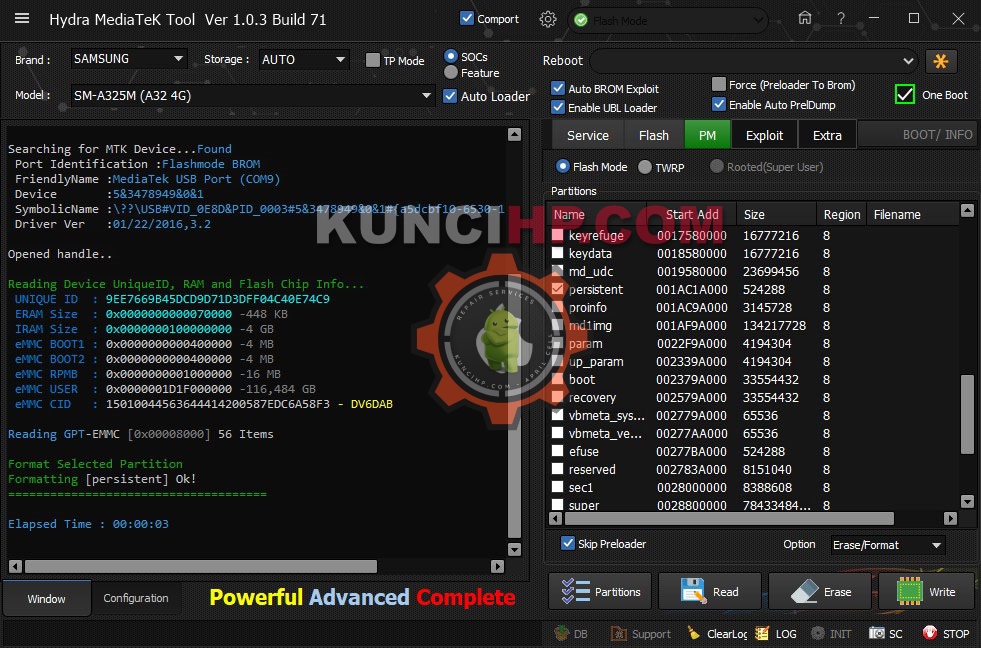Click partition list scroll-down arrow
This screenshot has width=981, height=648.
click(x=967, y=501)
